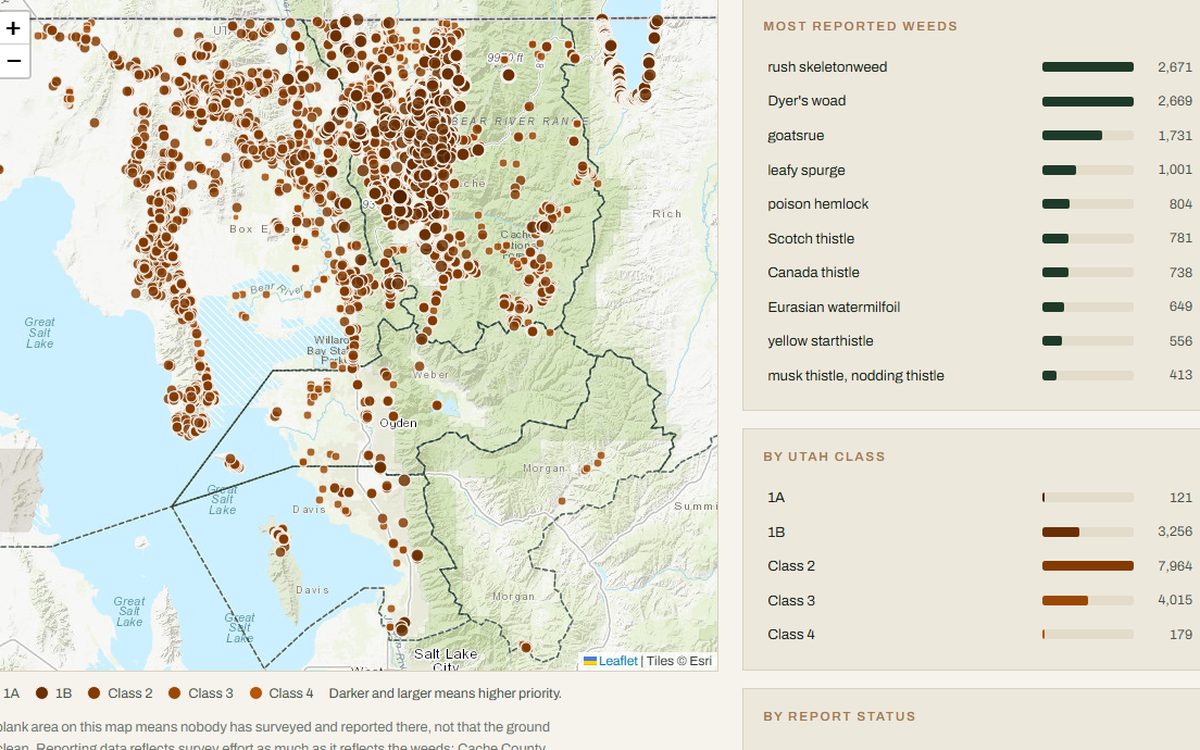Image resolution: width=1200 pixels, height=750 pixels.
Task: Click the Class 4 legend color dot
Action: (x=255, y=693)
